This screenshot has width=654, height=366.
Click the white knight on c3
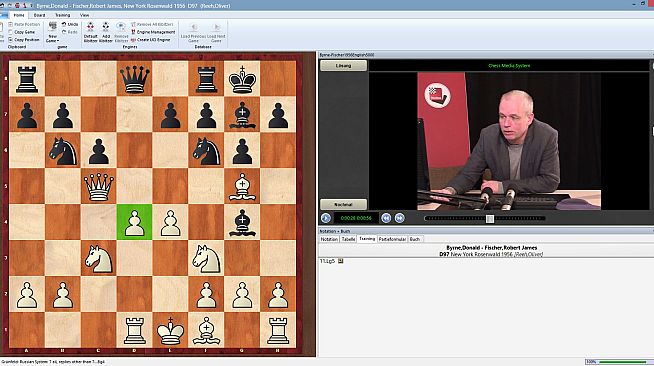[99, 258]
